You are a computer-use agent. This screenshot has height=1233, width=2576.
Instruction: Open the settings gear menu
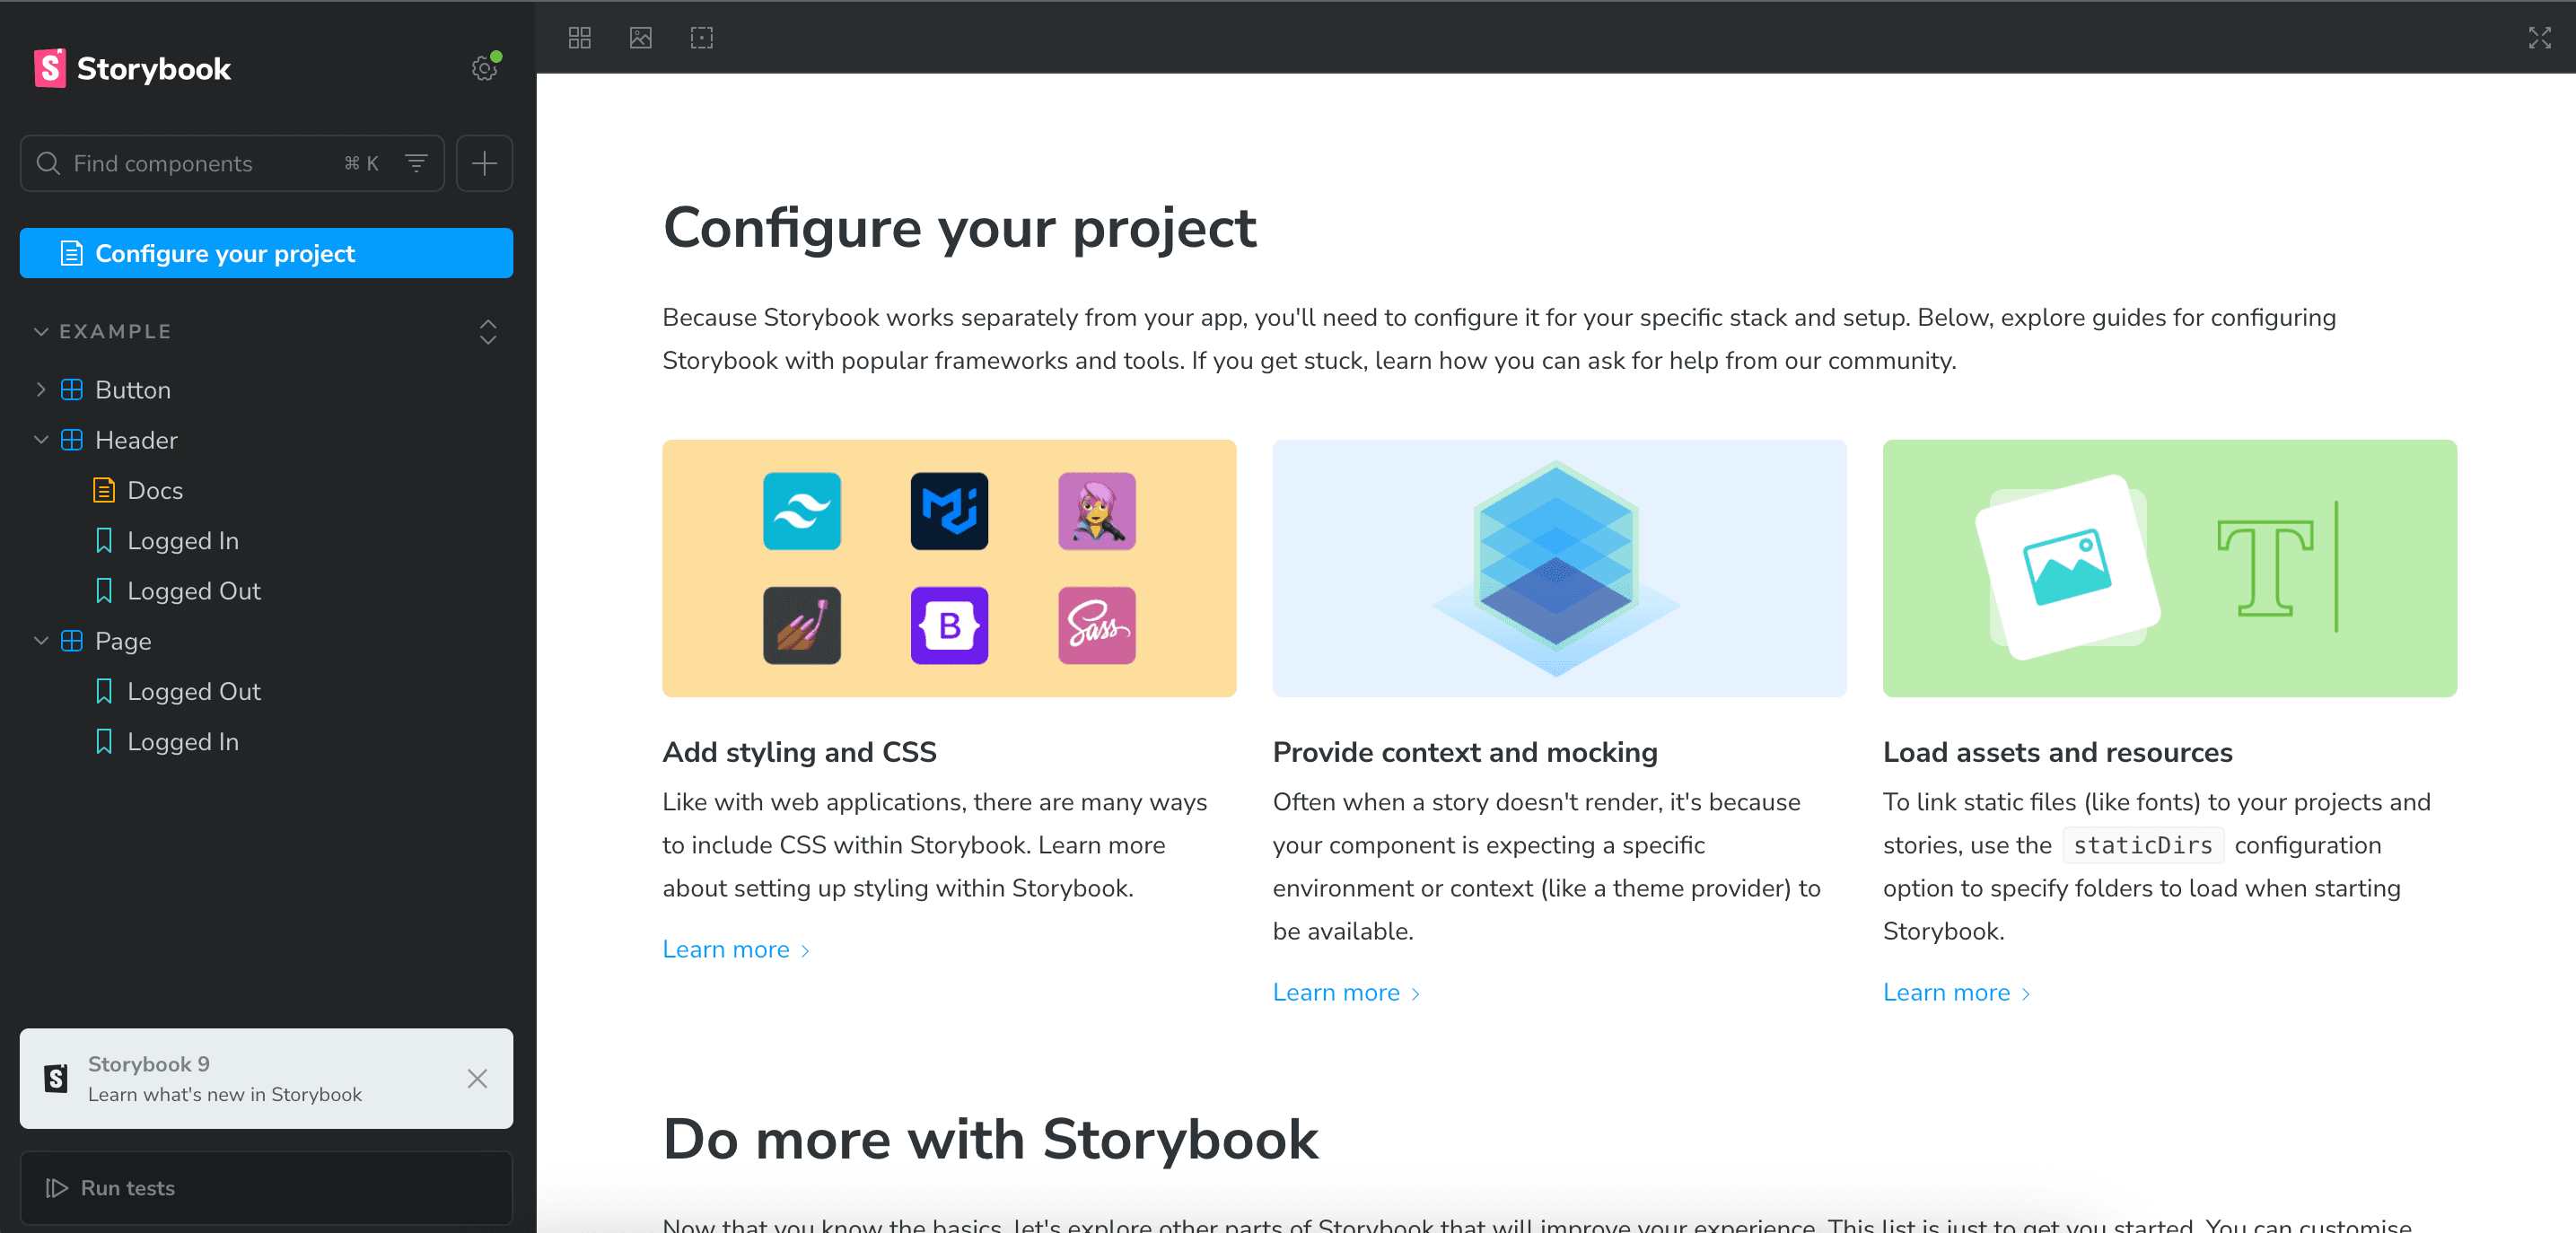(x=485, y=68)
